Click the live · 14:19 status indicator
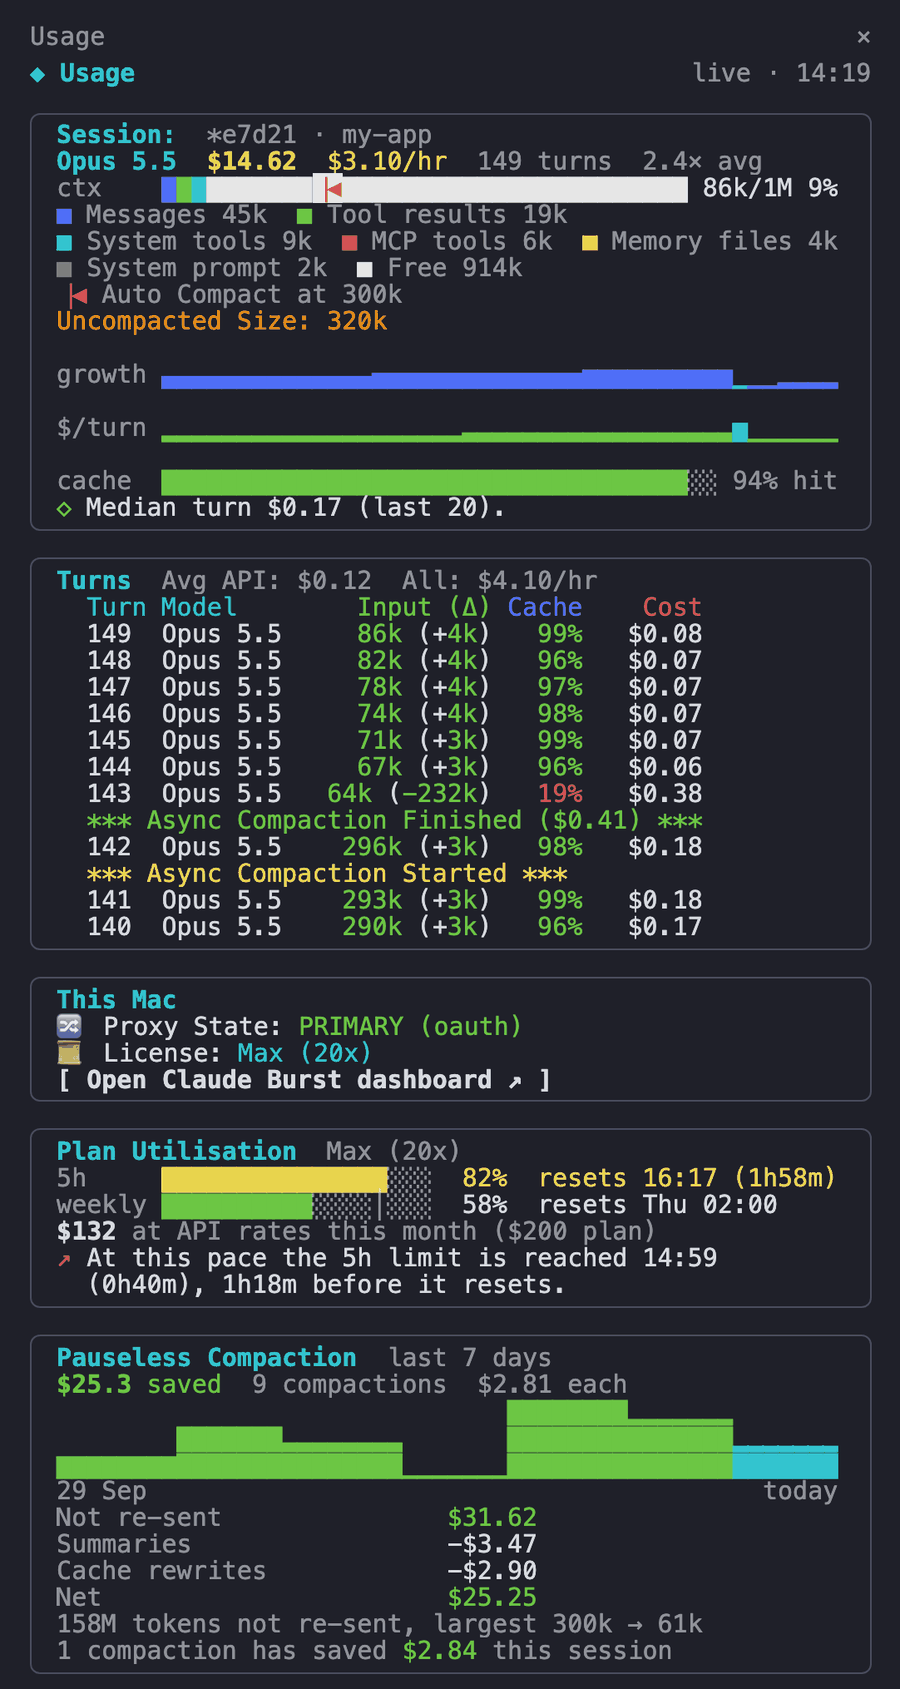 point(782,74)
